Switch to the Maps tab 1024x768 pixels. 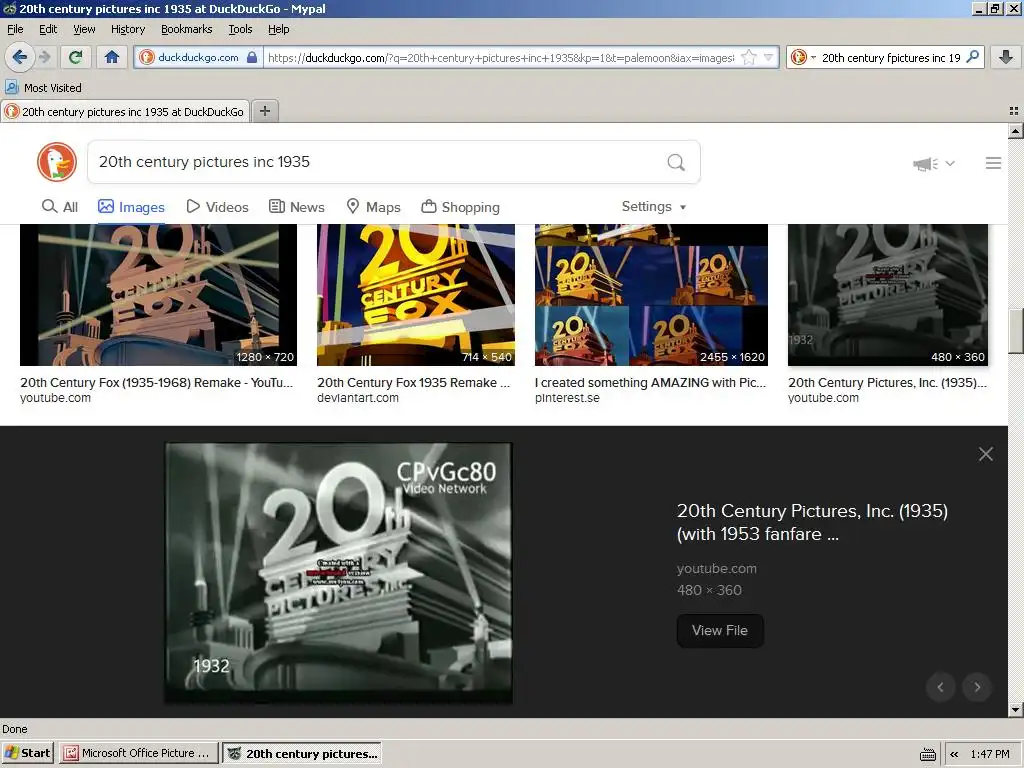pos(373,207)
